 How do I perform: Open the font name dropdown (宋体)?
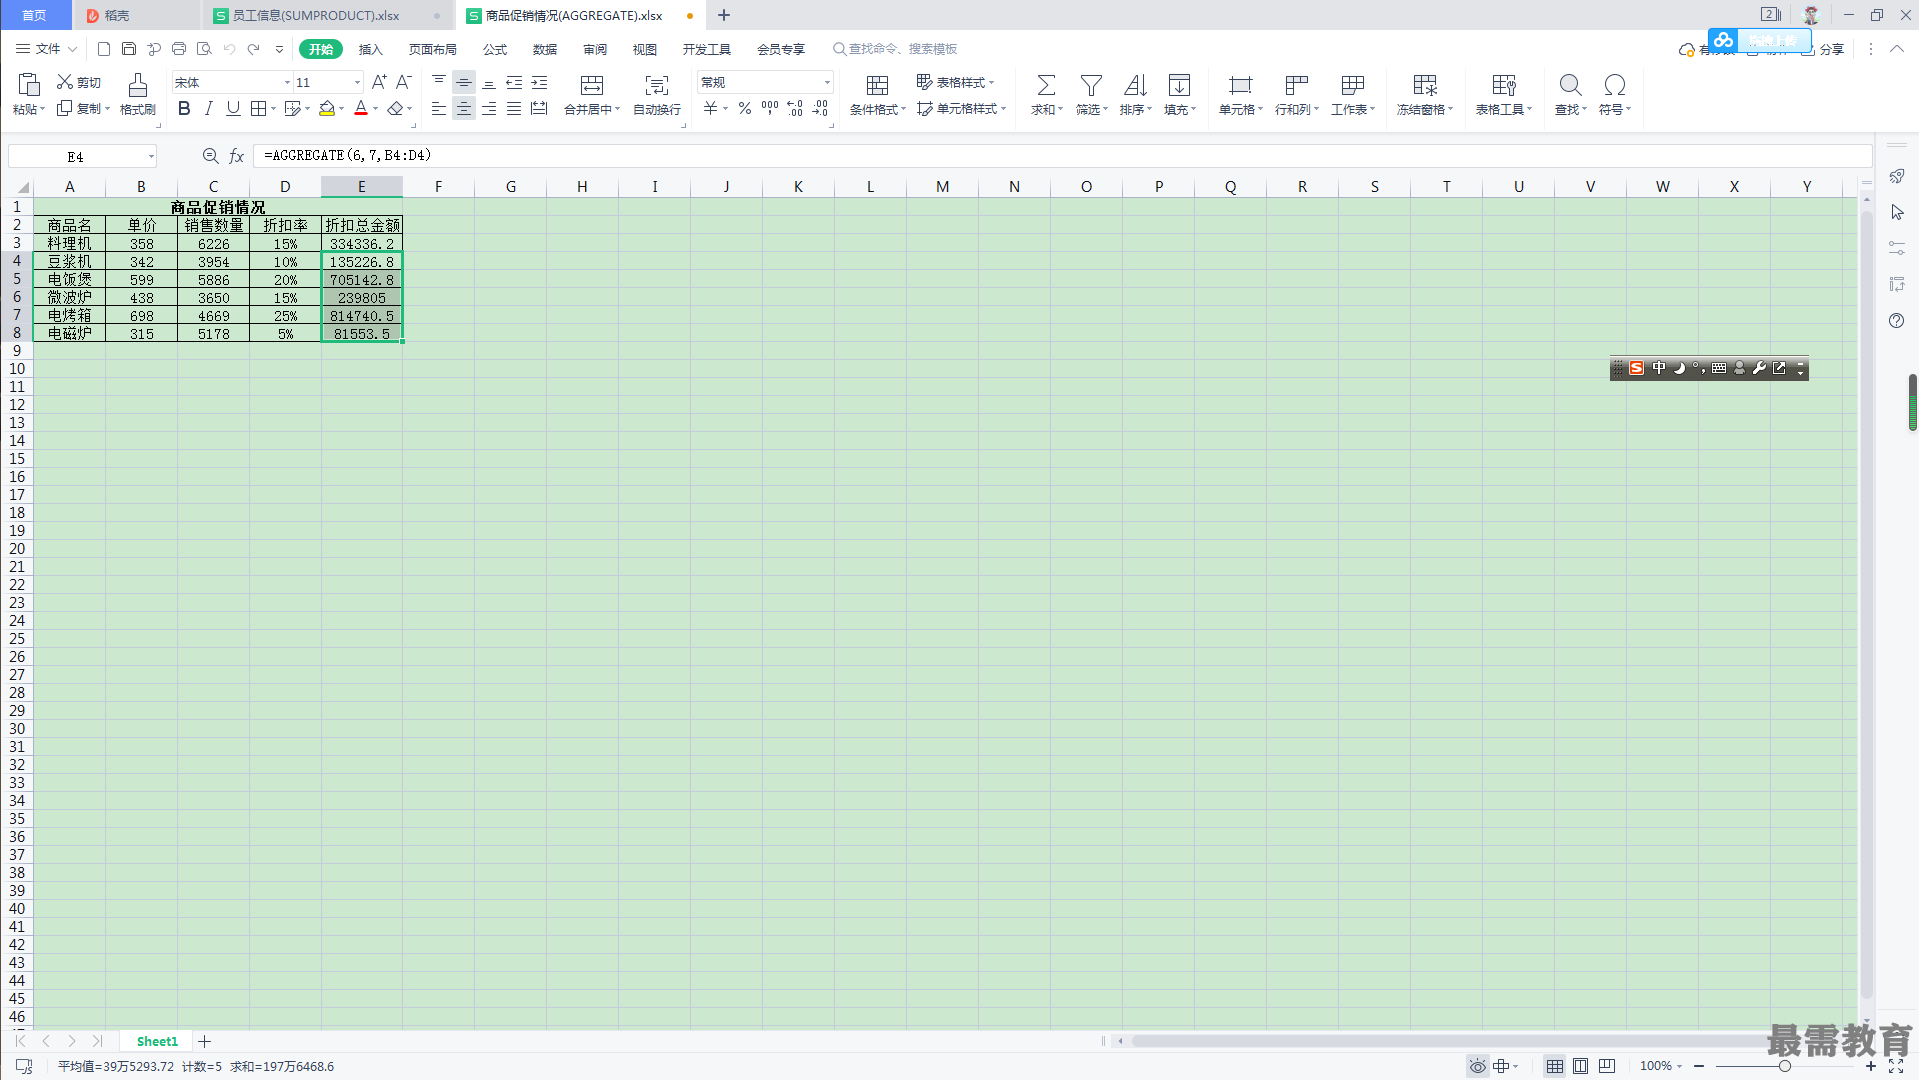point(288,83)
